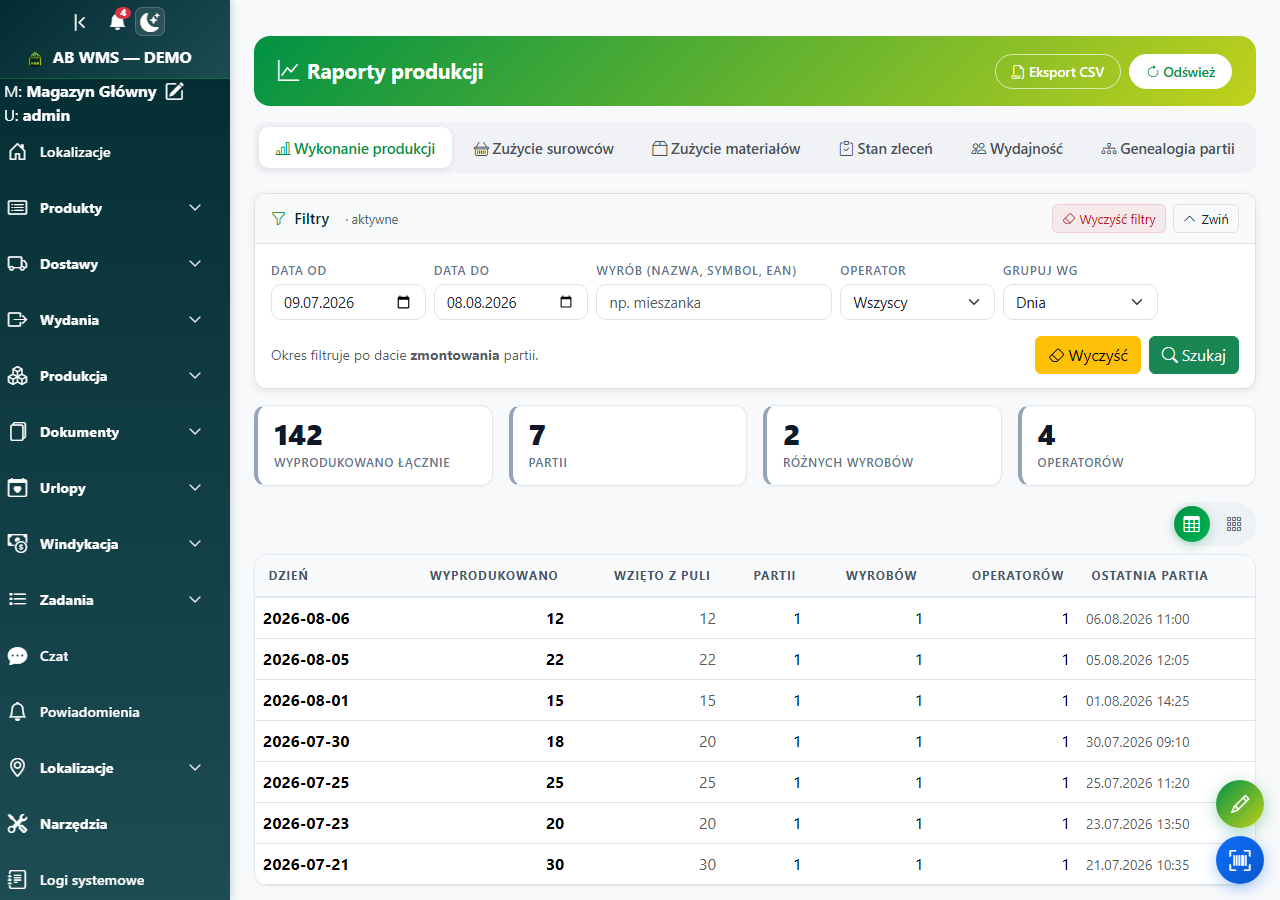Switch to table view icon
The width and height of the screenshot is (1280, 900).
pos(1191,524)
